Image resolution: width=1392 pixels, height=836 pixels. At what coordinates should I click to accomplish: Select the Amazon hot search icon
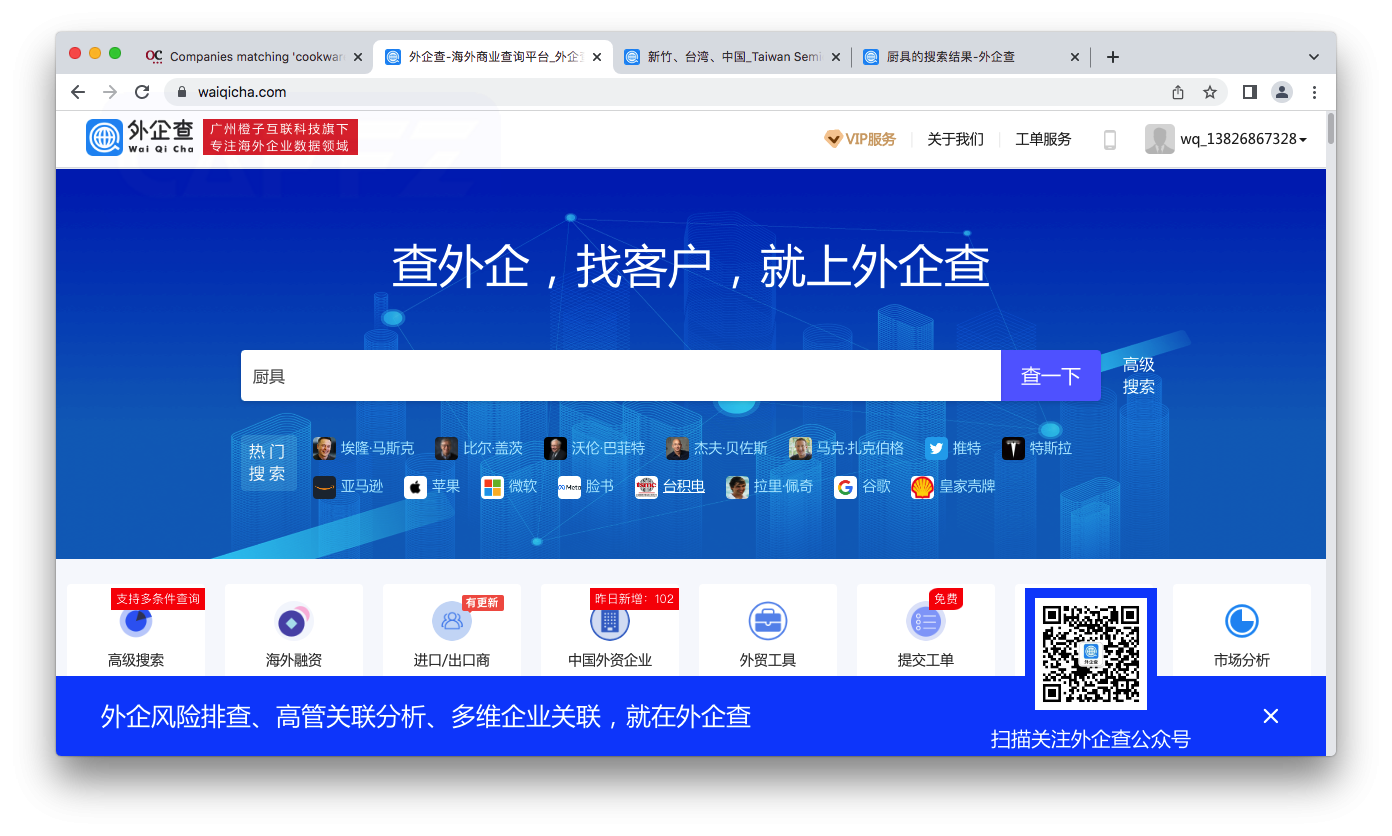(x=325, y=487)
